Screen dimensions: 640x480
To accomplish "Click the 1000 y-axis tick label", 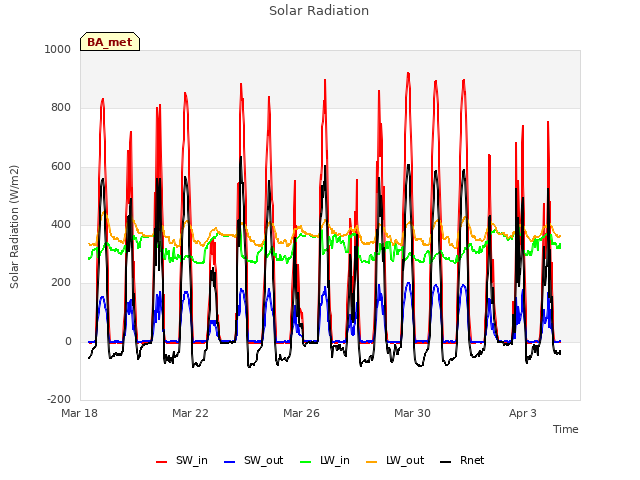I will 58,49.
